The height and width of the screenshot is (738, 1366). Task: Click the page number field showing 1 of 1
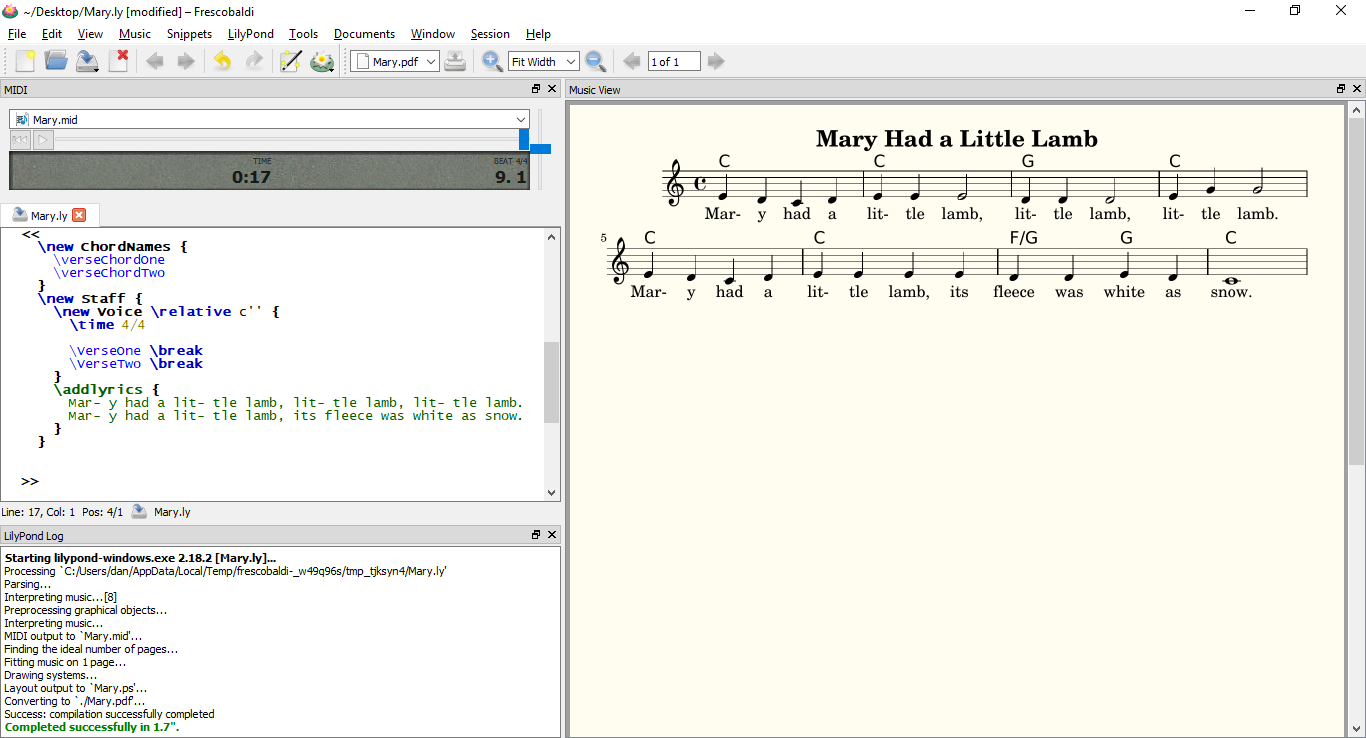[x=674, y=62]
